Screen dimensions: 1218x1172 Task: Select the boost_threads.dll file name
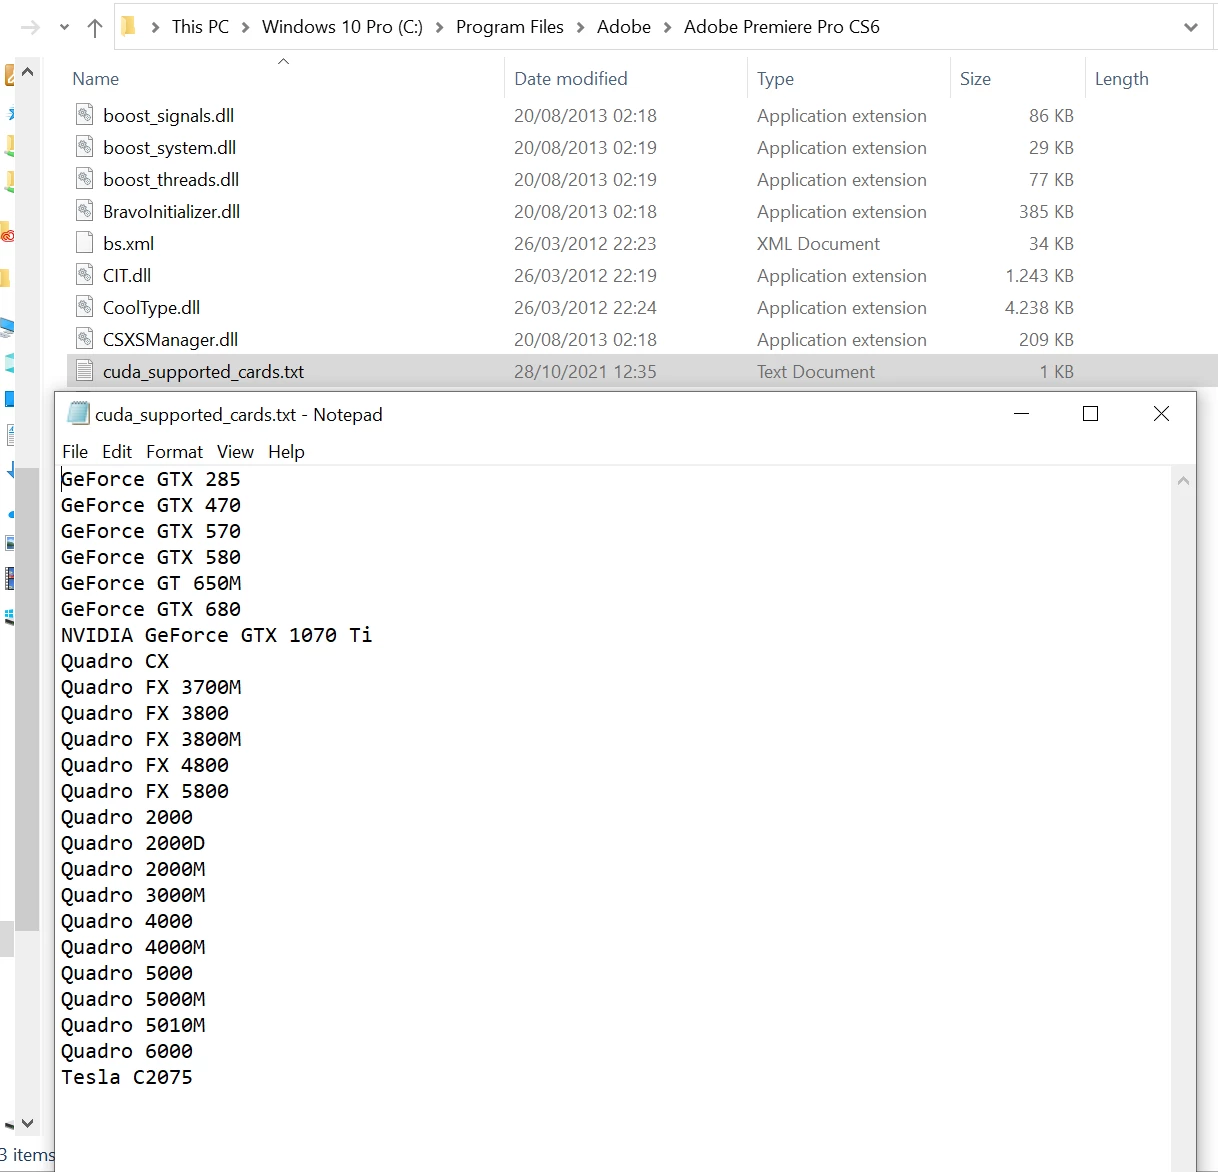click(171, 180)
